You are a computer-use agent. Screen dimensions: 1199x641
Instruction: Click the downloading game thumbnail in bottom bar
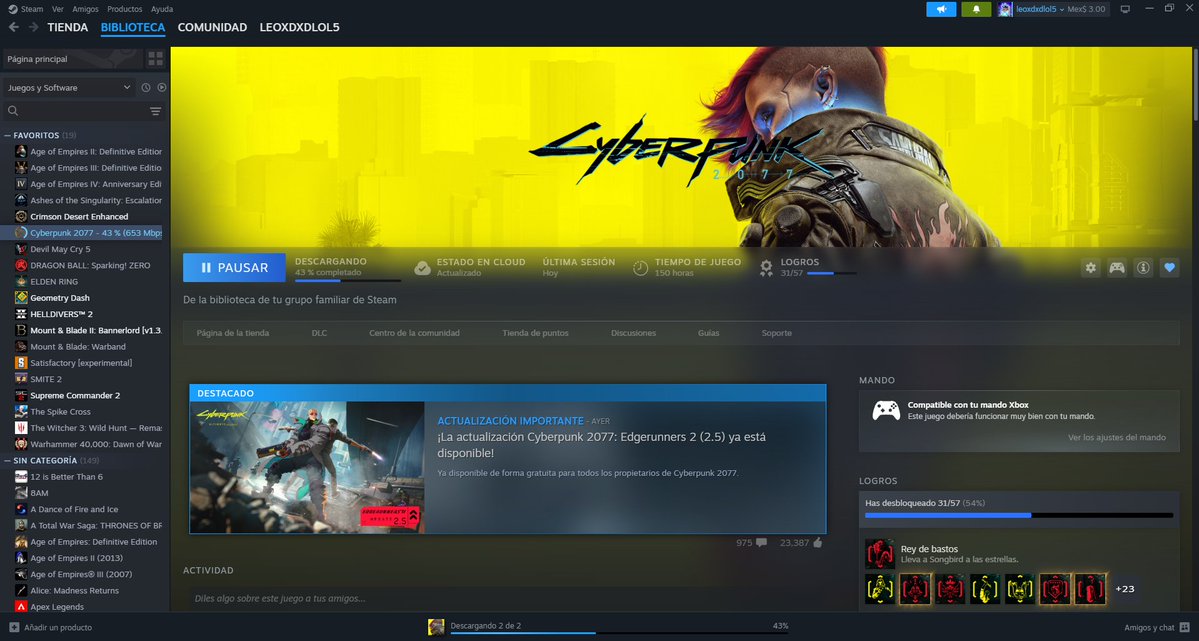coord(436,627)
